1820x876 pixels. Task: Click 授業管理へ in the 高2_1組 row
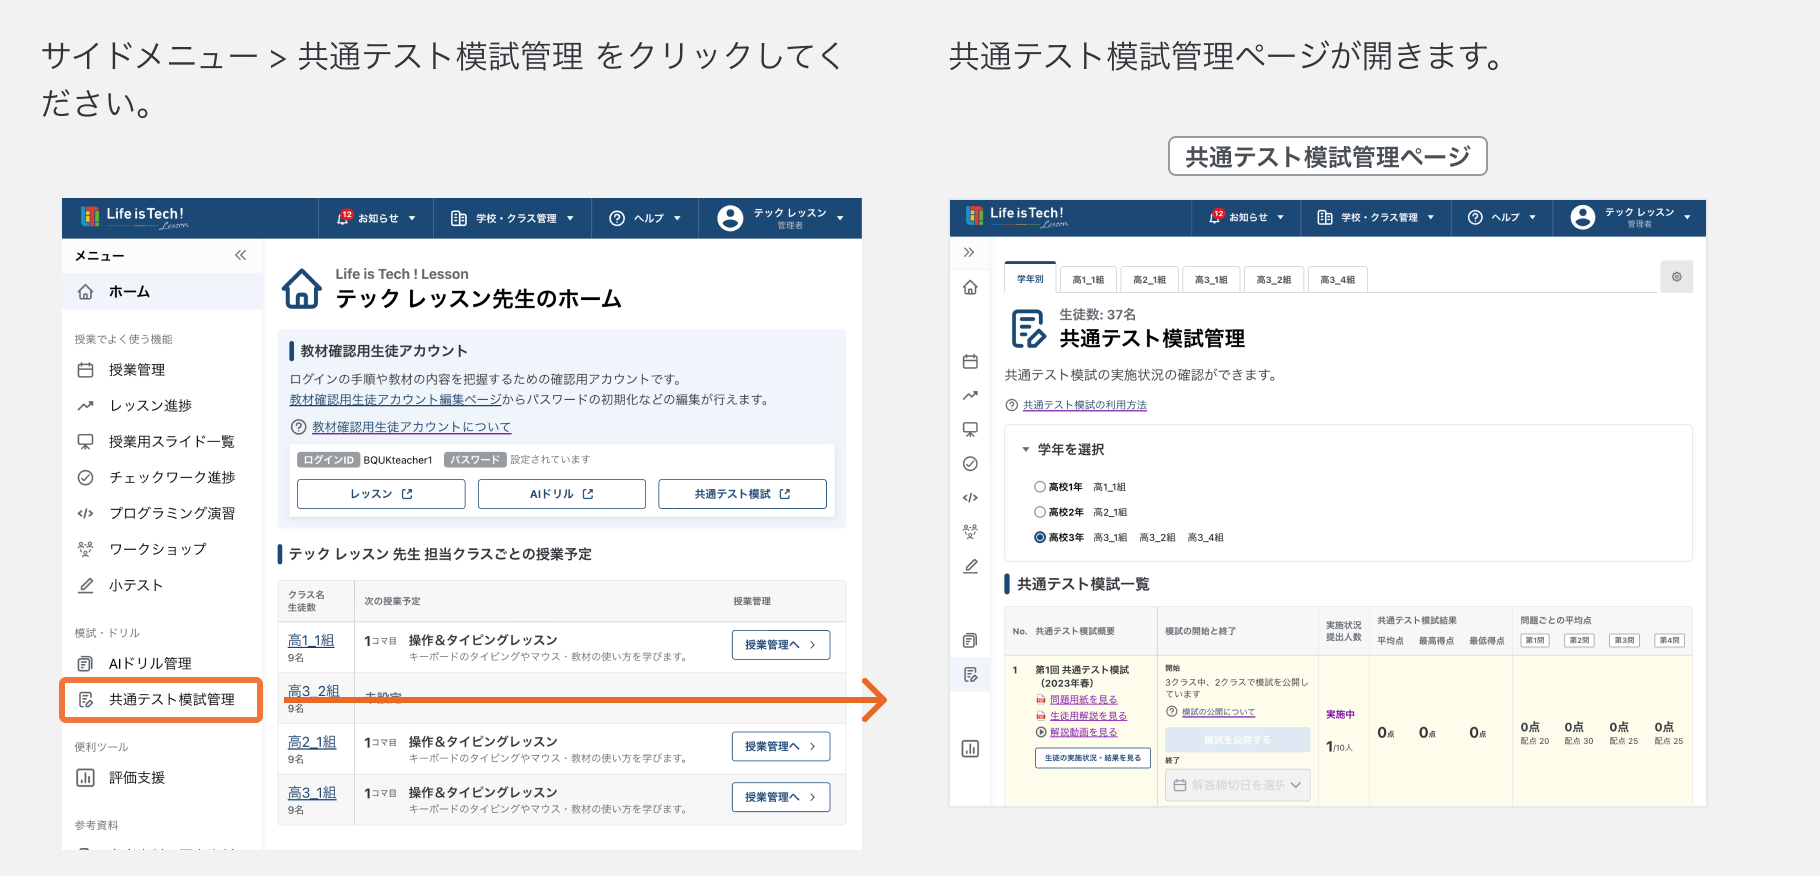[781, 747]
